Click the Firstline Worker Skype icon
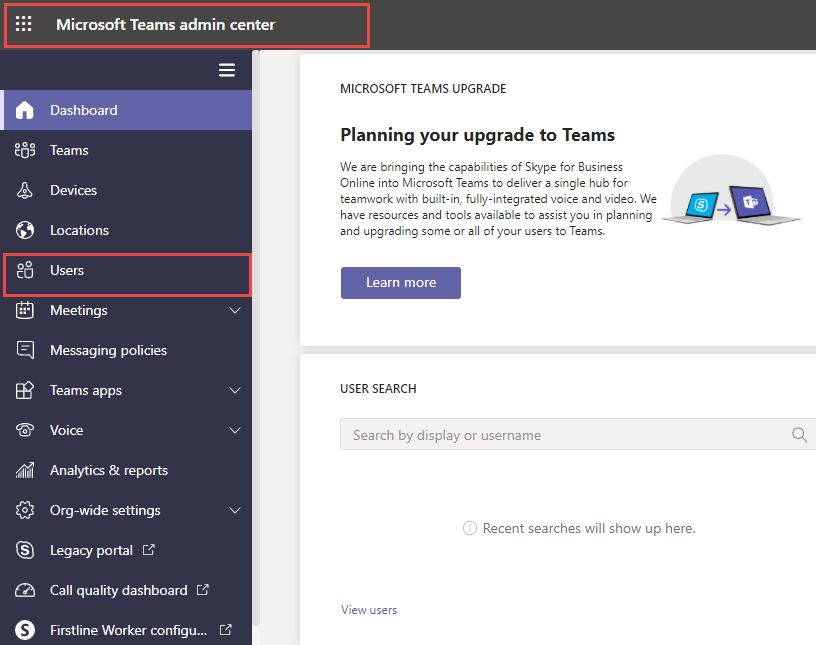Viewport: 816px width, 645px height. pos(24,630)
